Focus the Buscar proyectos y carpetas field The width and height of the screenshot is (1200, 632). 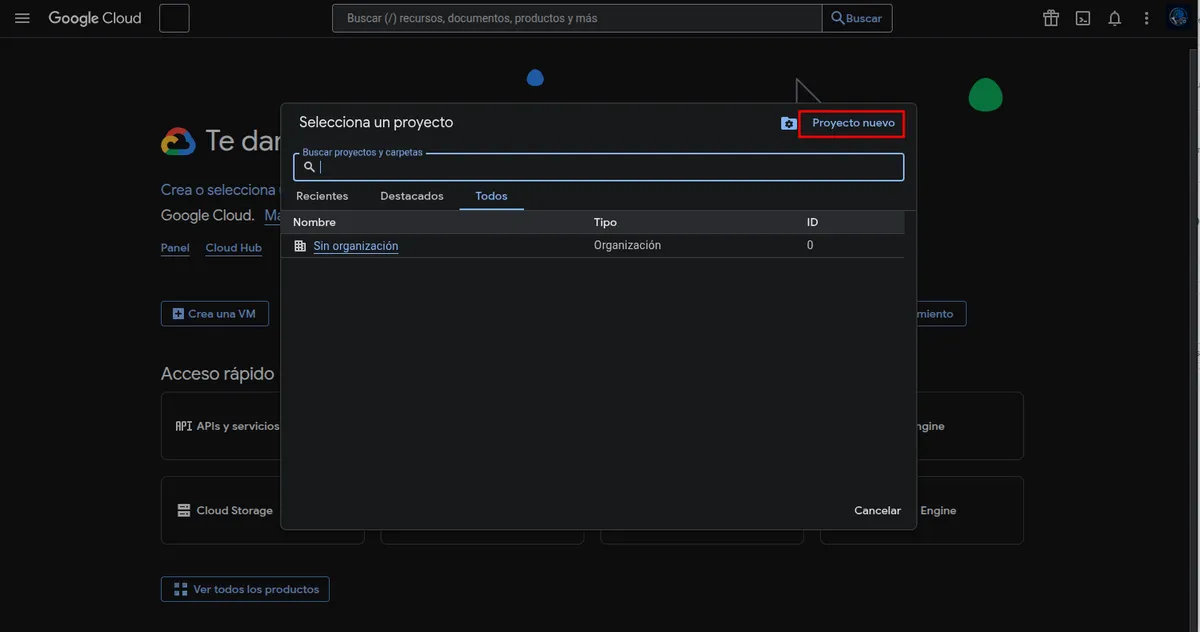click(x=598, y=167)
